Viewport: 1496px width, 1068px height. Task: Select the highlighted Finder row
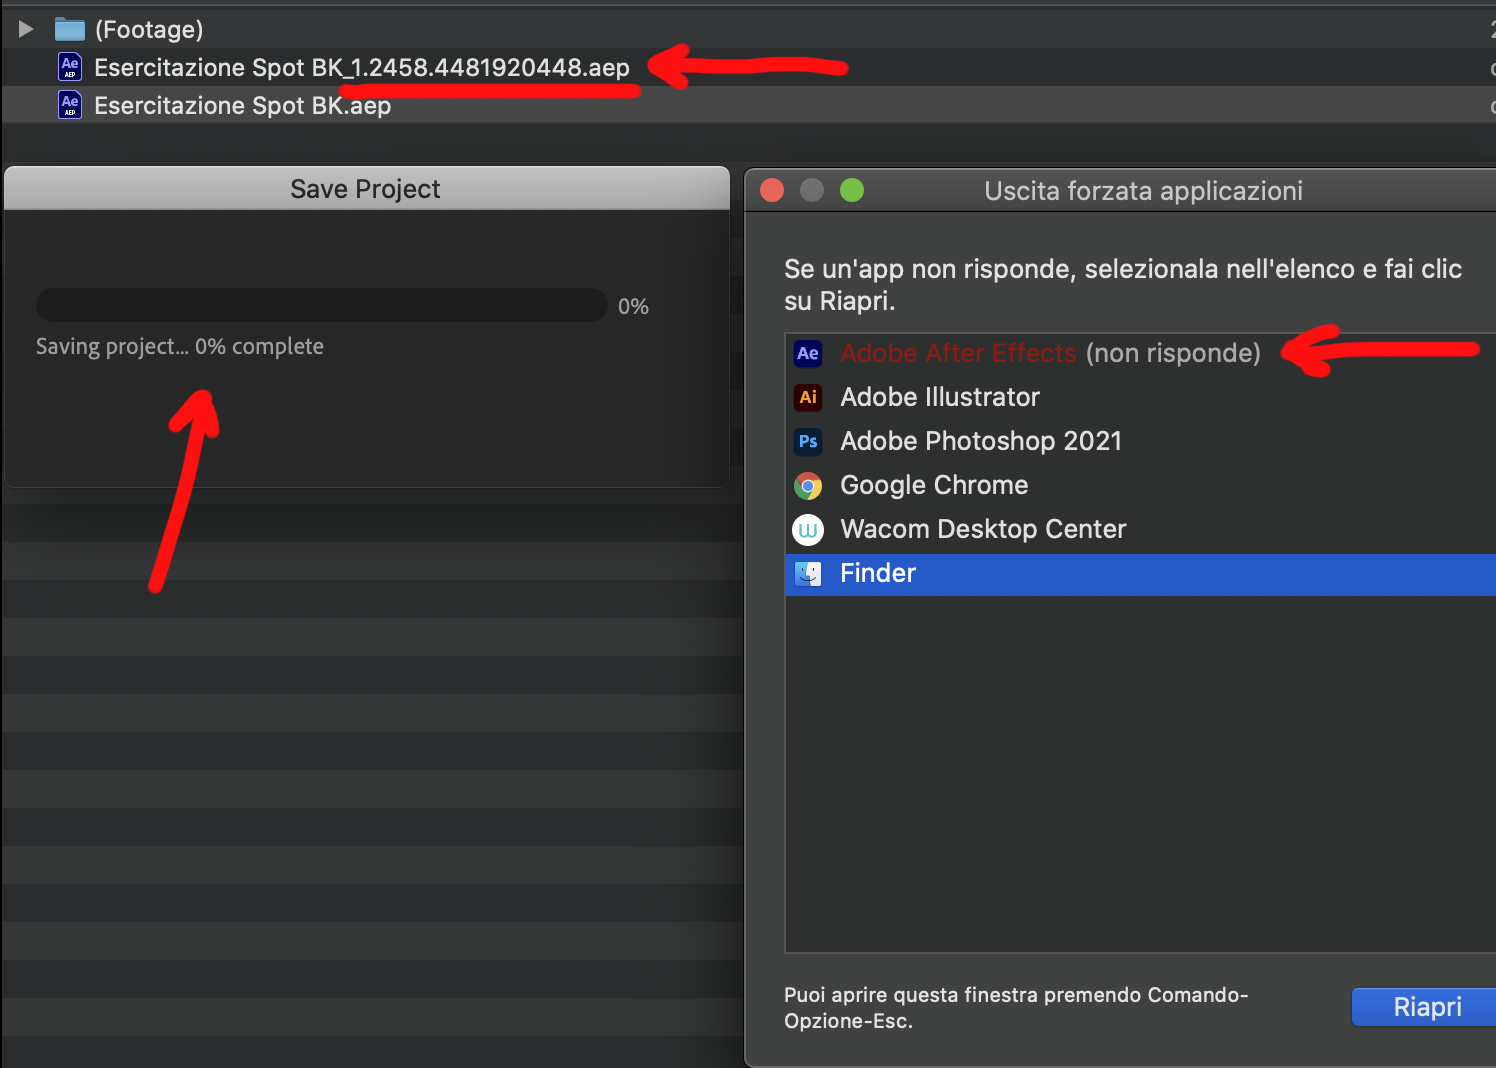(1000, 573)
